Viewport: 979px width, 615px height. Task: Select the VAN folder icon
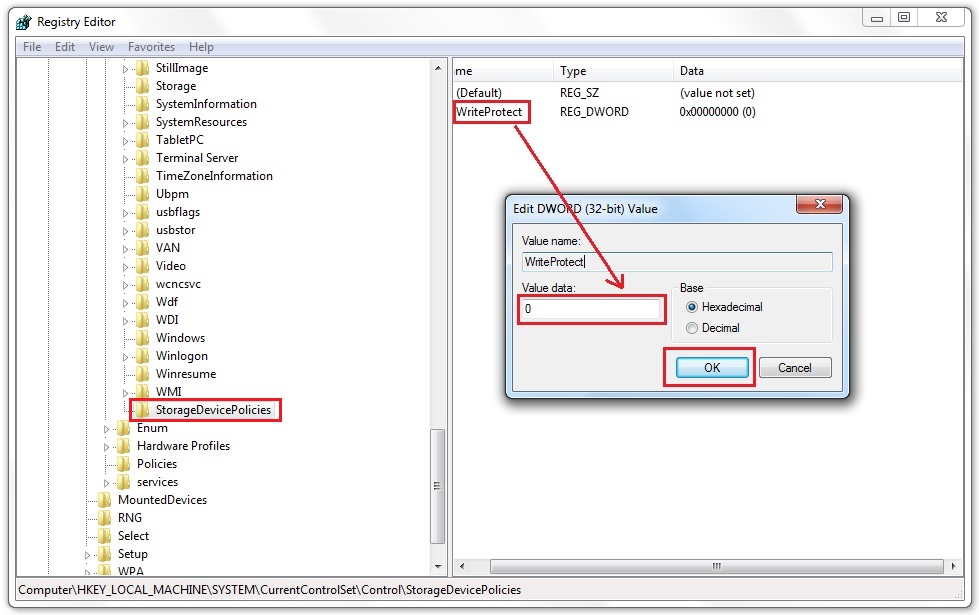[x=142, y=248]
